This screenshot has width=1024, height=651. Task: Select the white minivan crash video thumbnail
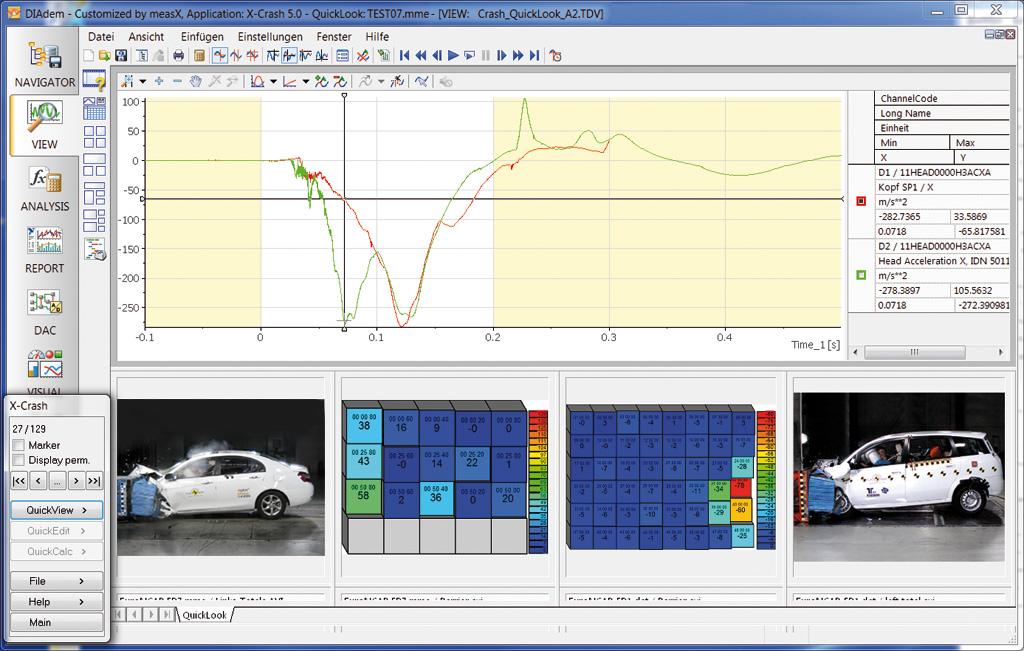(x=899, y=477)
